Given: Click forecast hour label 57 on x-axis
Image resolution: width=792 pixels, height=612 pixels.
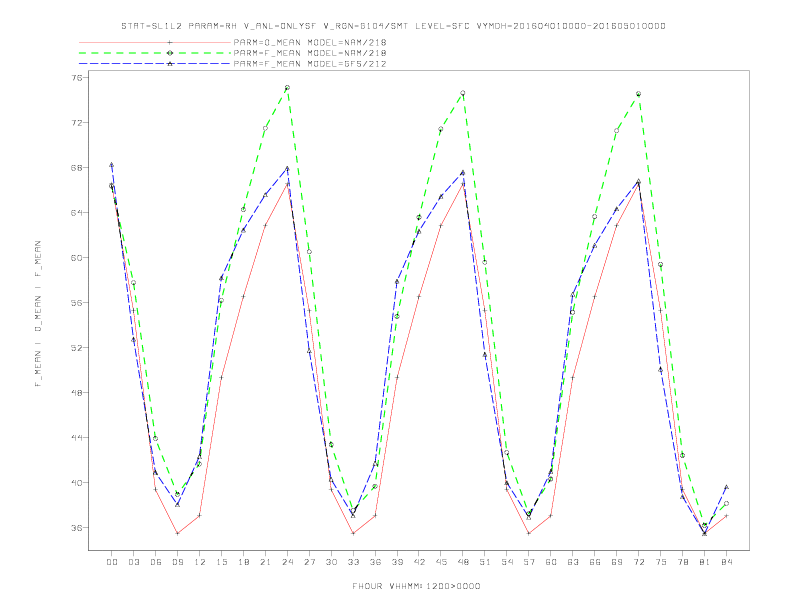Looking at the screenshot, I should [529, 562].
